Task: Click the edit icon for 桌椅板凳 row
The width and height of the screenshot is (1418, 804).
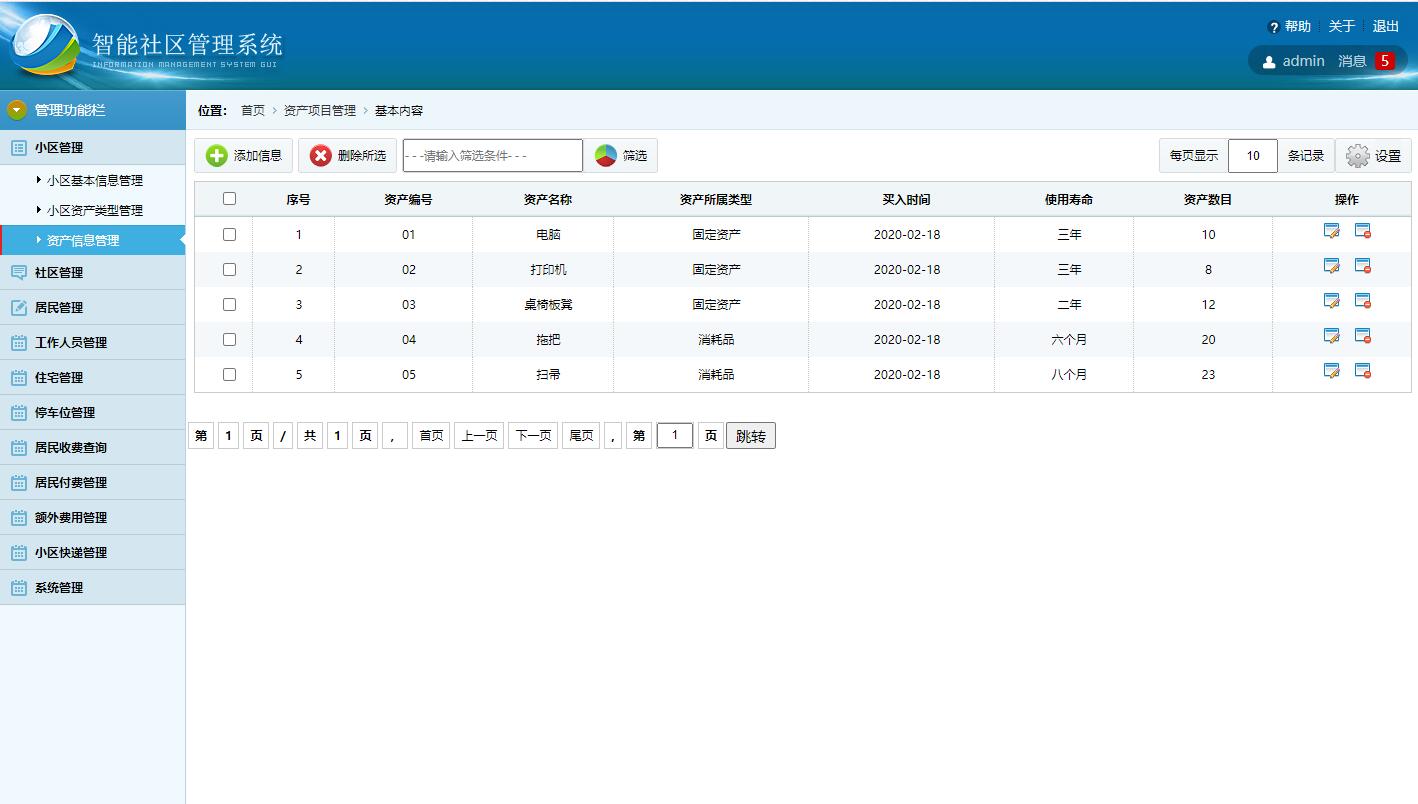Action: click(1331, 301)
